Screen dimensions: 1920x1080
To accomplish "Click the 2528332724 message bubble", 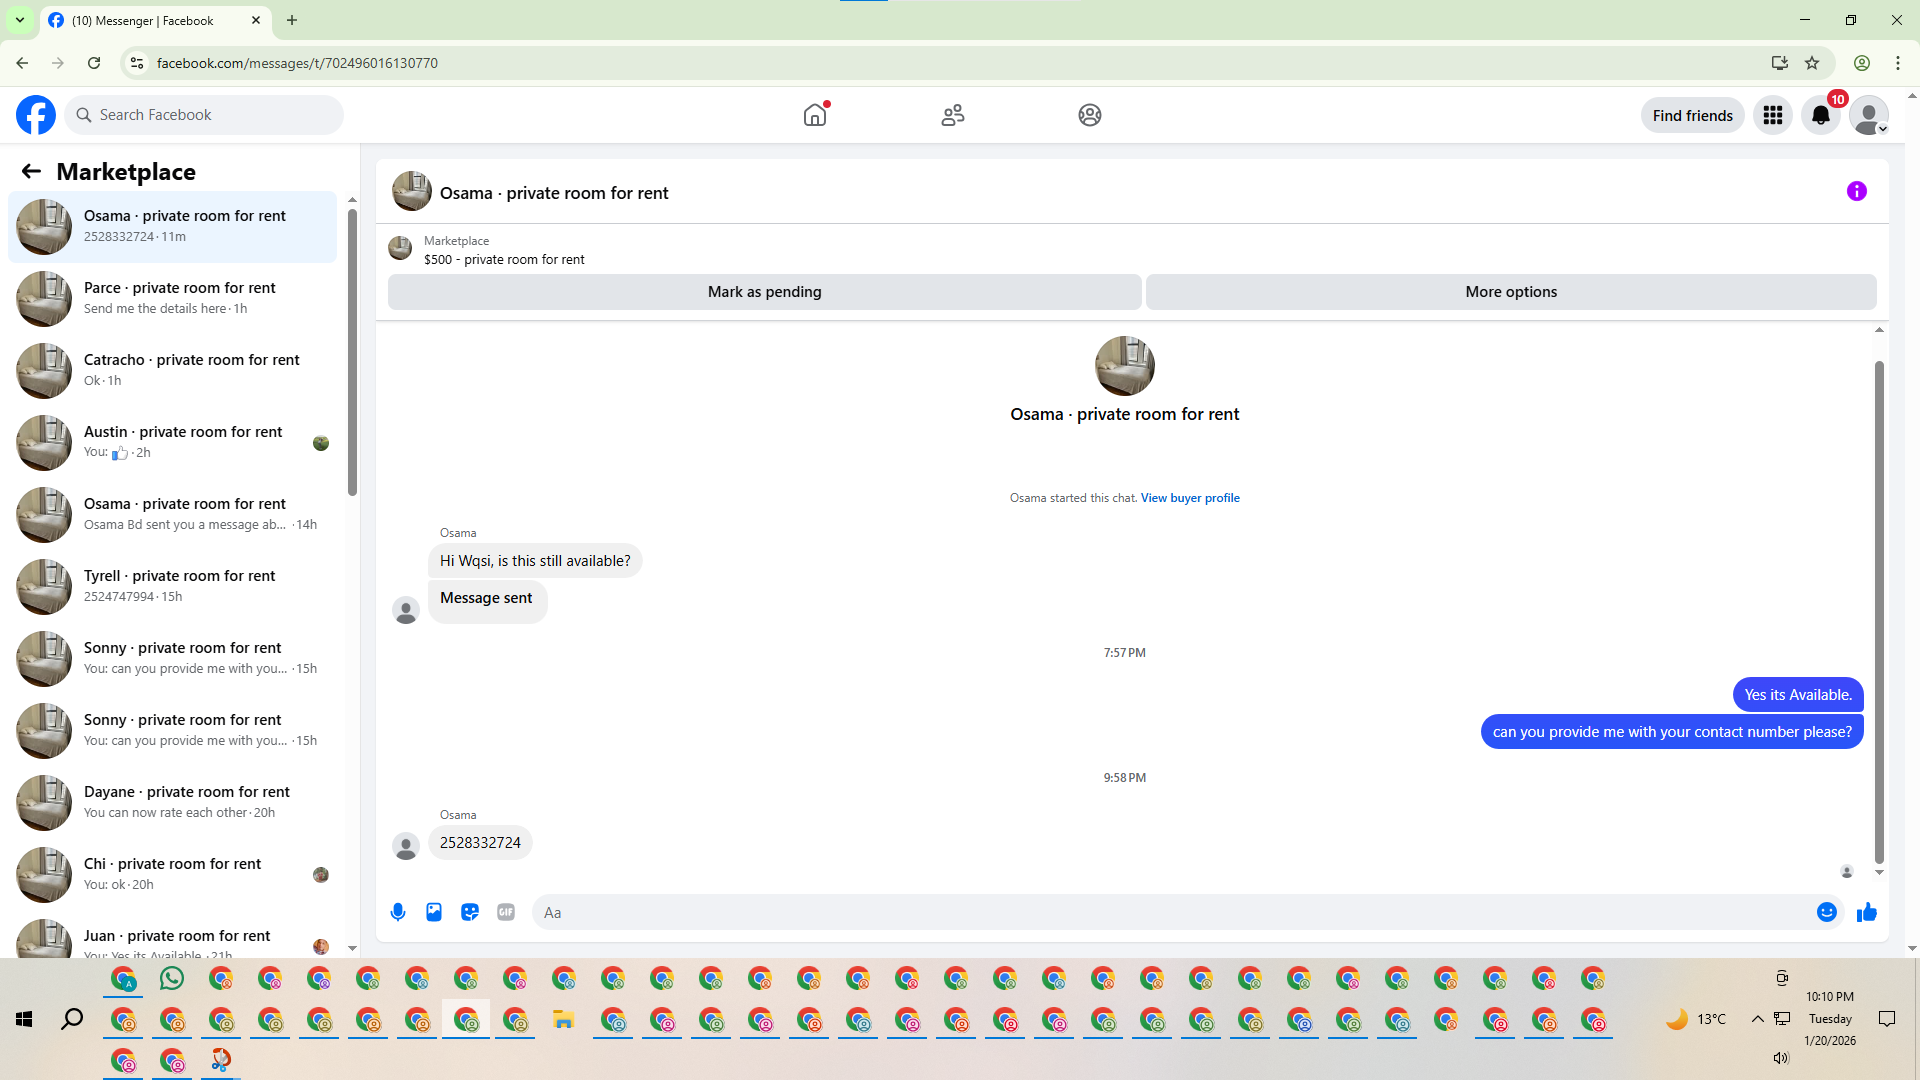I will pyautogui.click(x=480, y=843).
